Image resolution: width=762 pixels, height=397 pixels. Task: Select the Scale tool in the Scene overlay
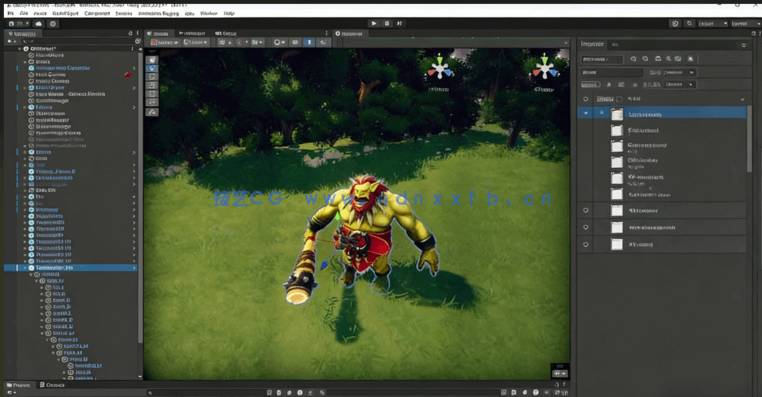152,86
